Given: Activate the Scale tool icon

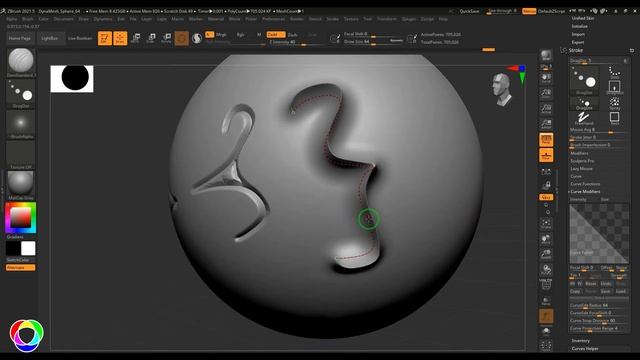Looking at the screenshot, I should 151,38.
